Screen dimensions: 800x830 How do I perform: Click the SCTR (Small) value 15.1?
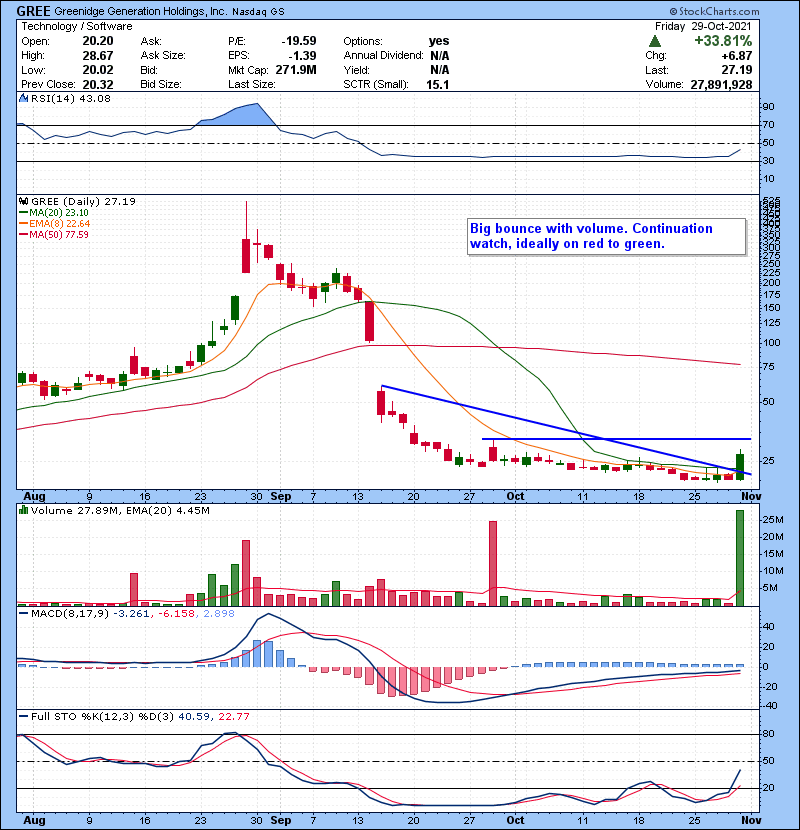[x=438, y=84]
